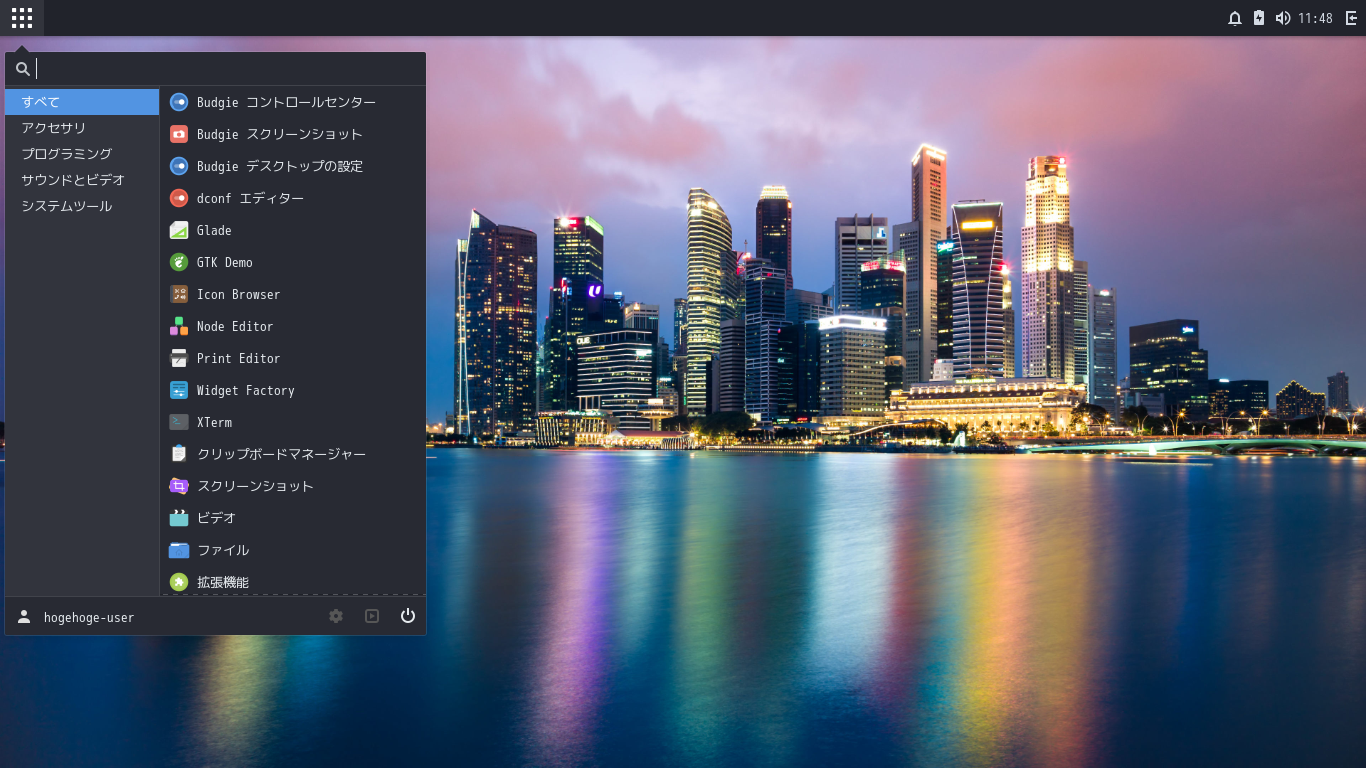Click hogehoge-user name label
This screenshot has width=1366, height=768.
coord(89,617)
